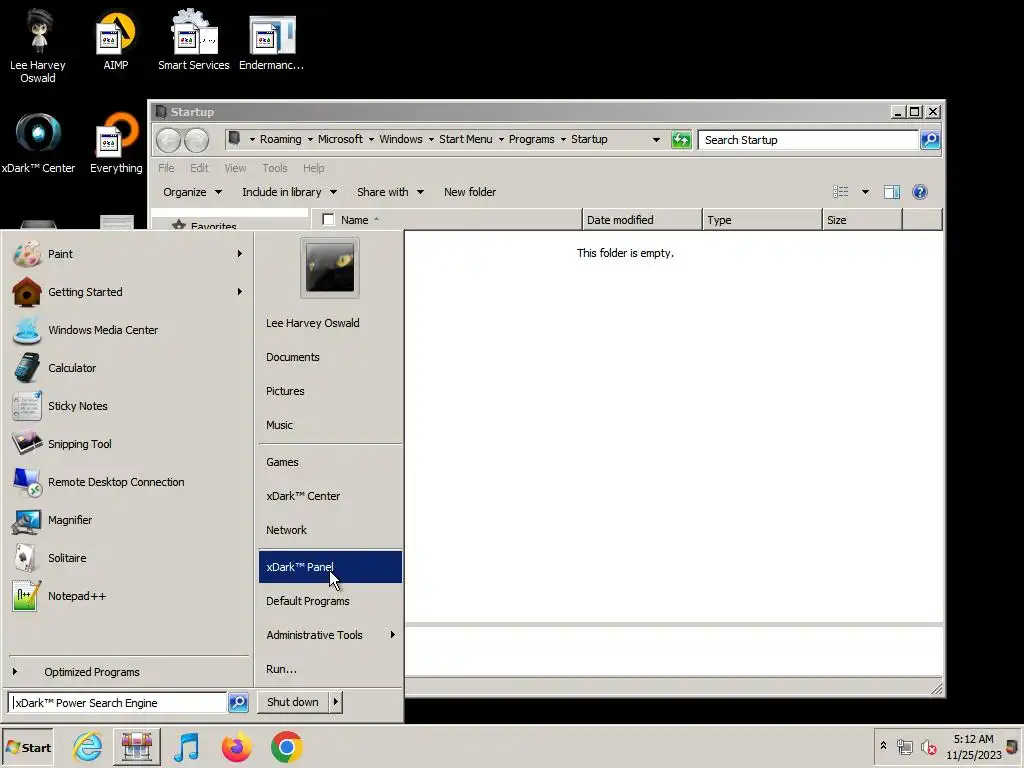This screenshot has width=1024, height=768.
Task: Click the Back arrow in Startup window
Action: [x=168, y=140]
